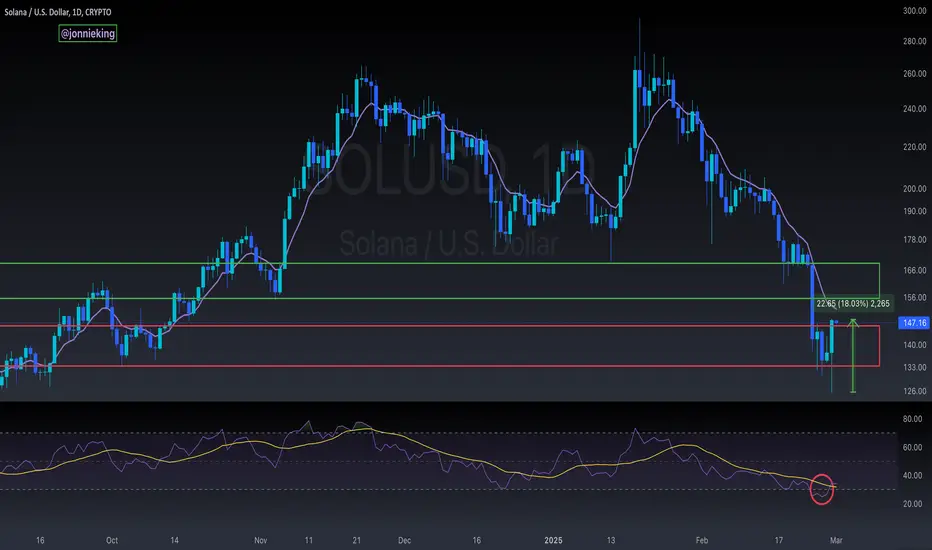Viewport: 932px width, 550px height.
Task: Click the 280.00 price axis label
Action: tap(914, 41)
